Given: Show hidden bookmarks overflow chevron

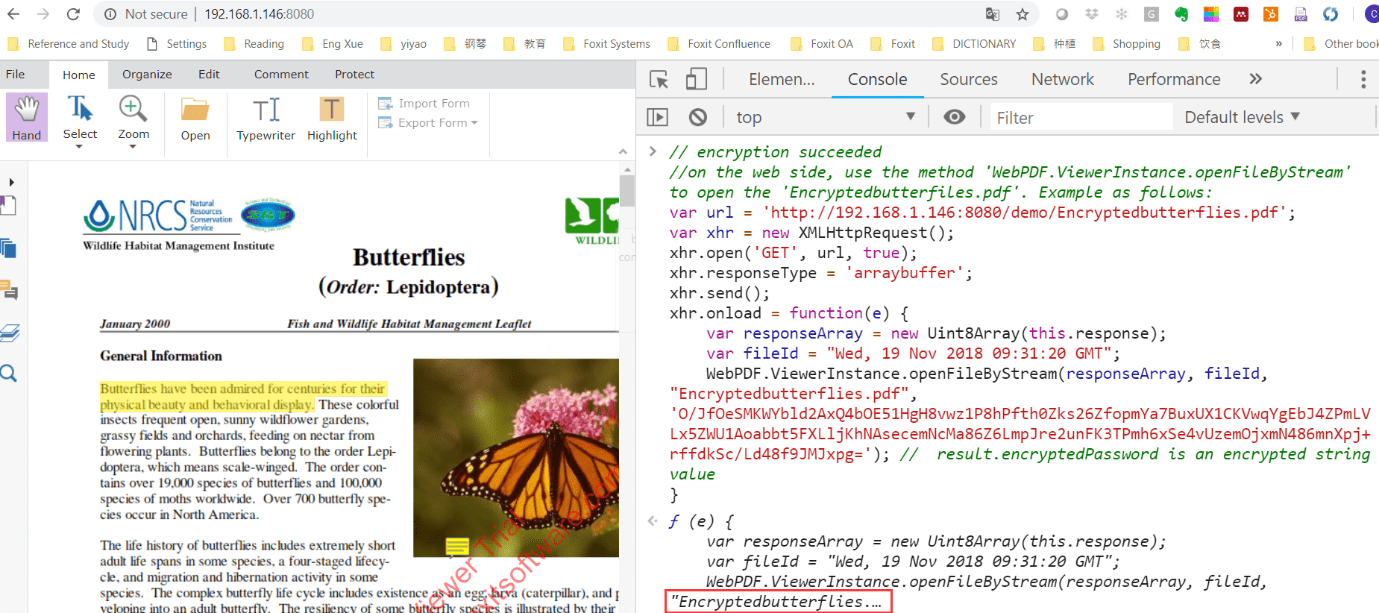Looking at the screenshot, I should 1278,44.
